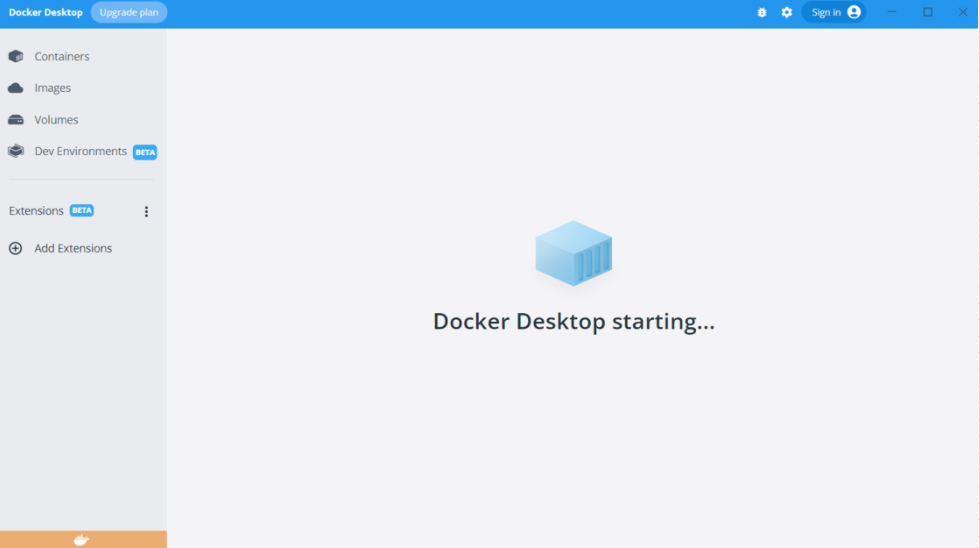Click the Docker Desktop title text
The image size is (979, 548).
click(x=46, y=12)
